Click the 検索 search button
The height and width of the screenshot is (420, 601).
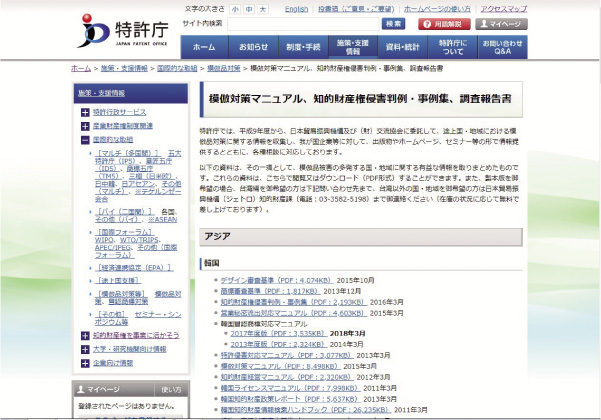pos(393,23)
